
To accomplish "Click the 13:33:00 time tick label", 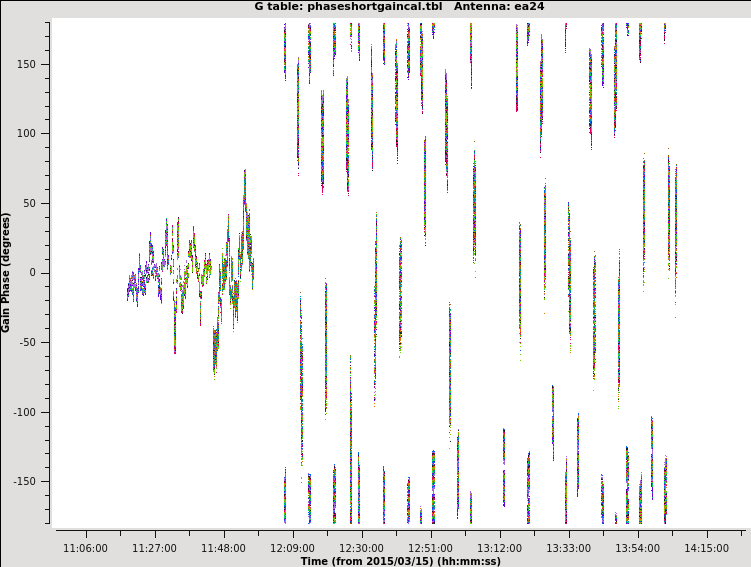I will pyautogui.click(x=568, y=548).
